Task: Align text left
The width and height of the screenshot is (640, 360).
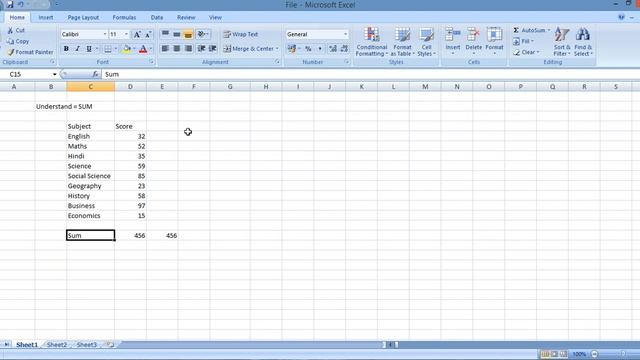Action: coord(165,49)
